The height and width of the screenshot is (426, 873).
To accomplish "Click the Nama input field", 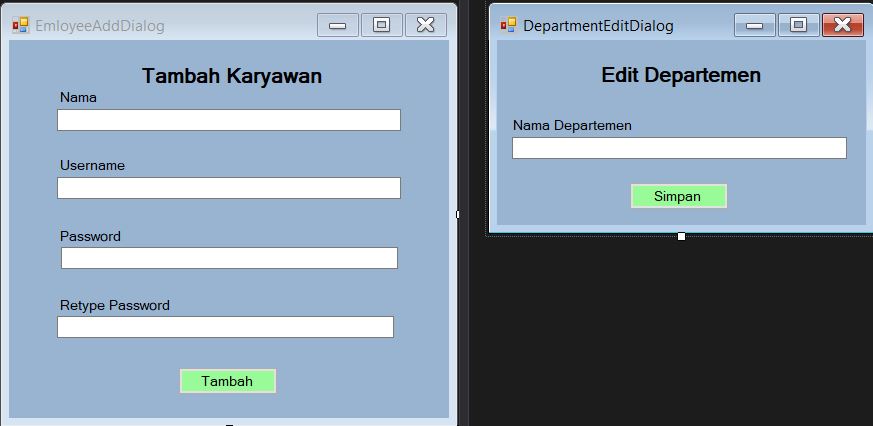I will [229, 120].
